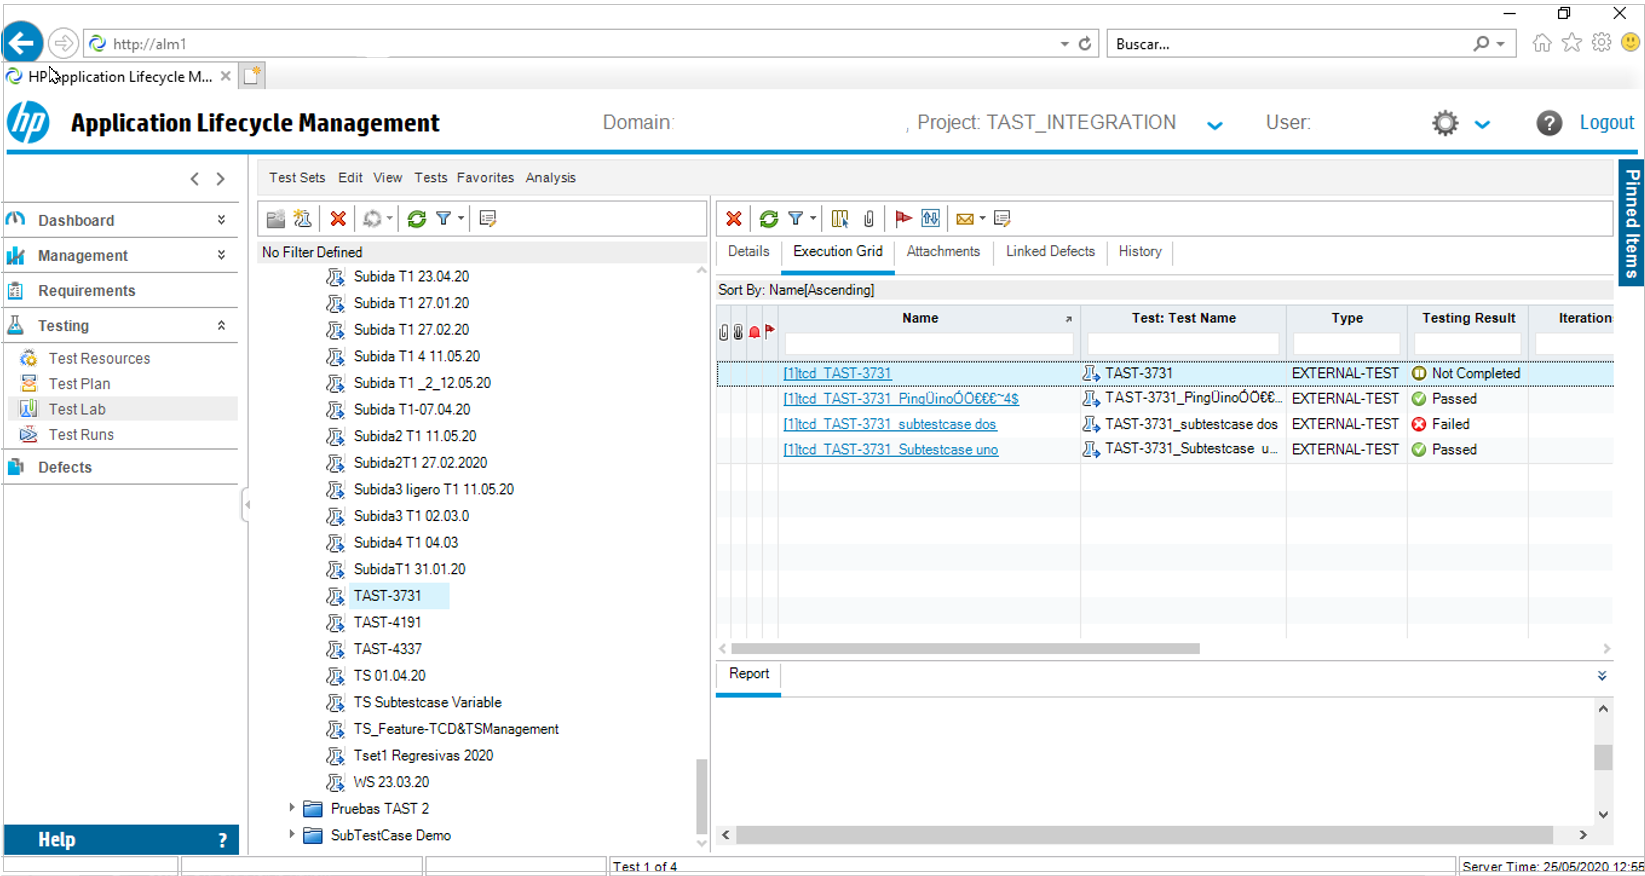Refresh the execution grid with green arrows
Viewport: 1645px width, 876px height.
(x=768, y=219)
